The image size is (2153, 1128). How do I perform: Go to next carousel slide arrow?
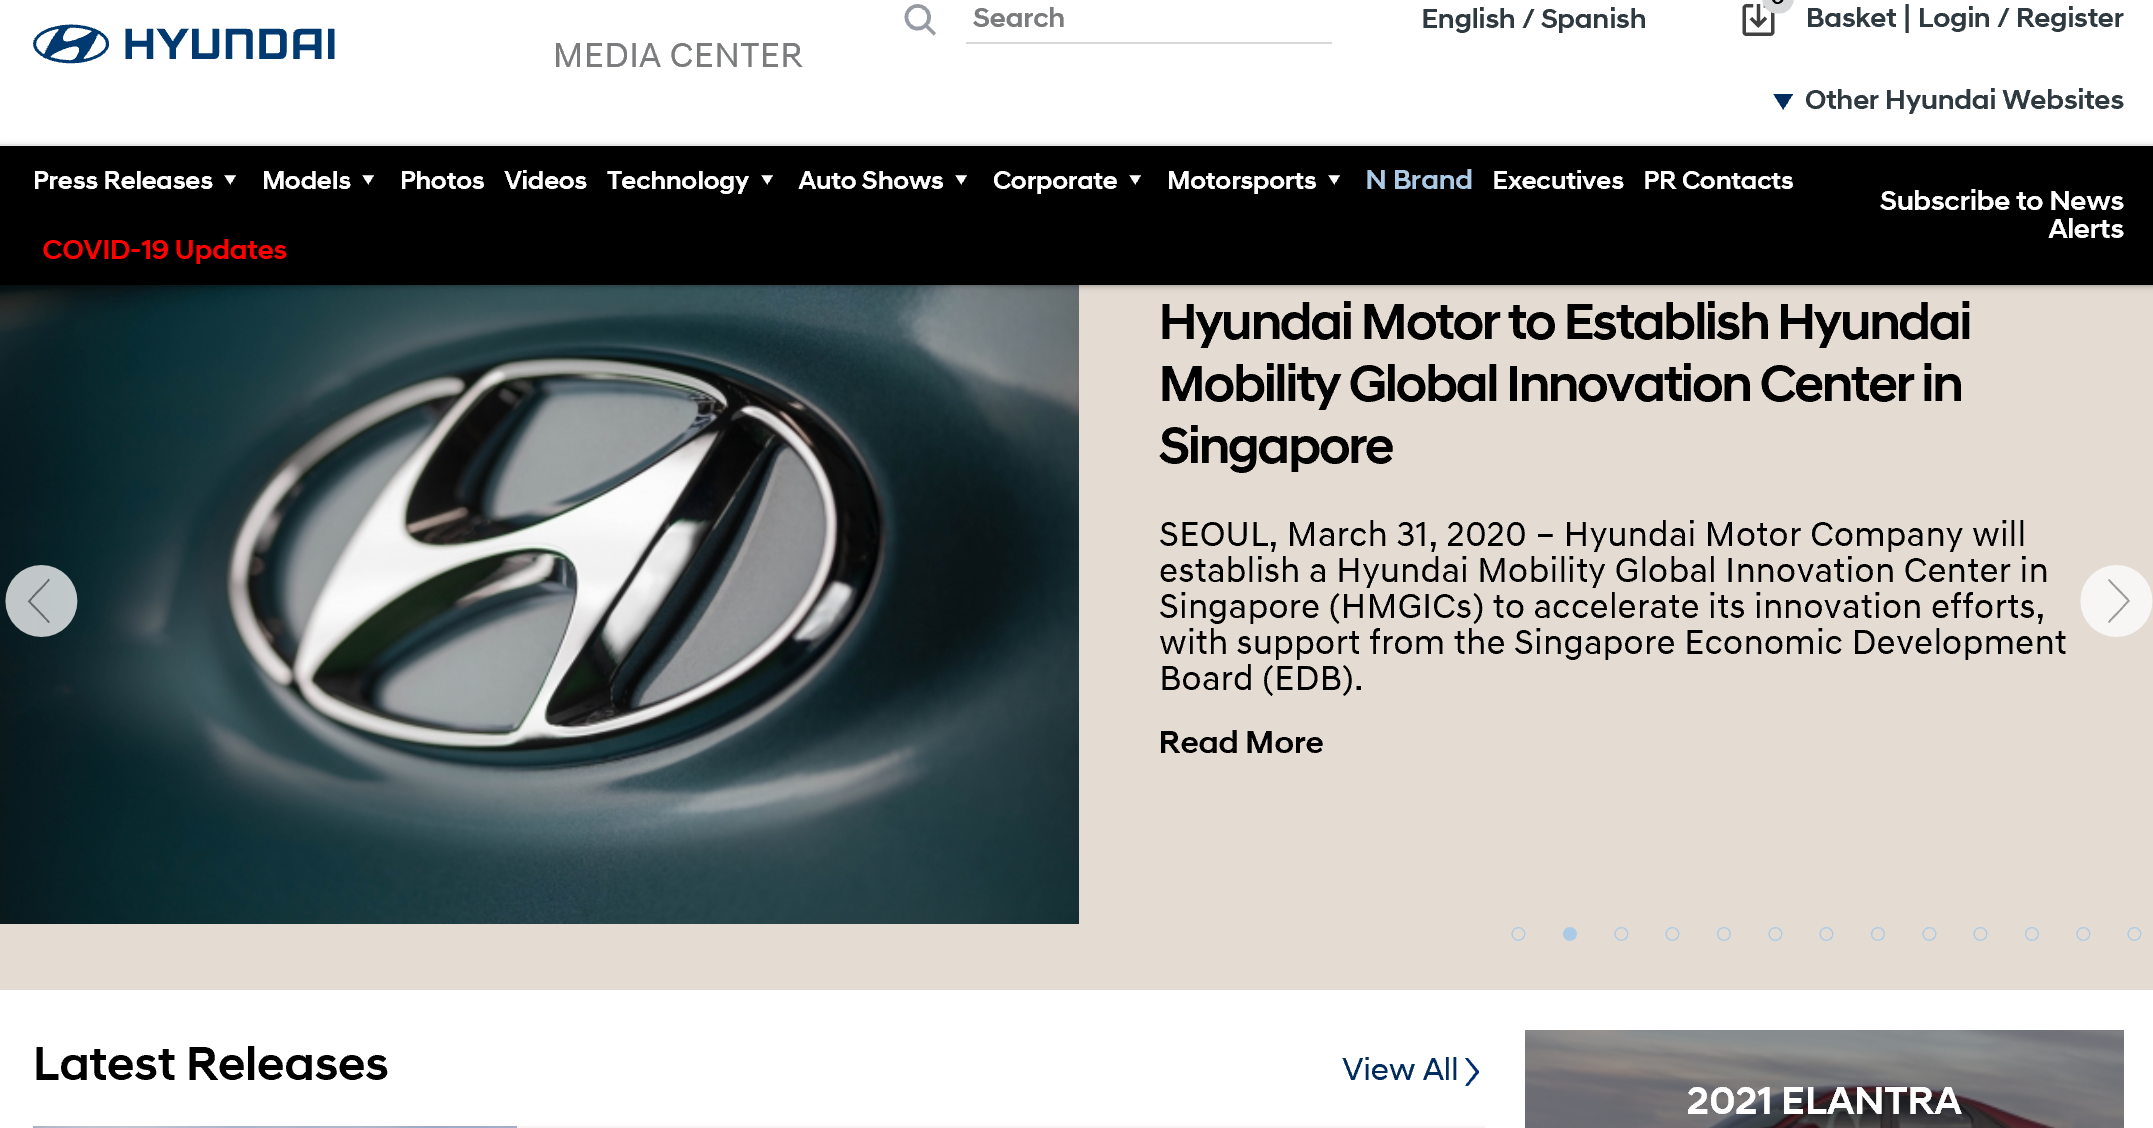(x=2116, y=601)
